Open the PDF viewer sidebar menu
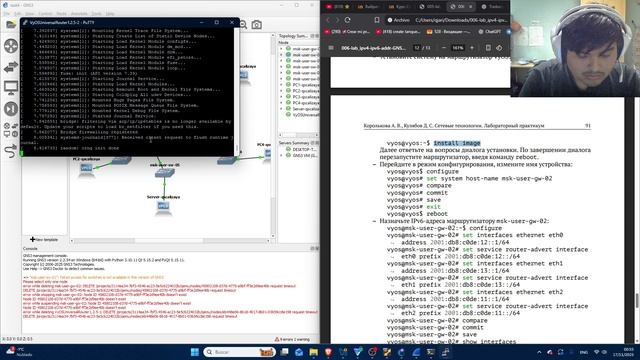640x360 pixels. (x=331, y=48)
